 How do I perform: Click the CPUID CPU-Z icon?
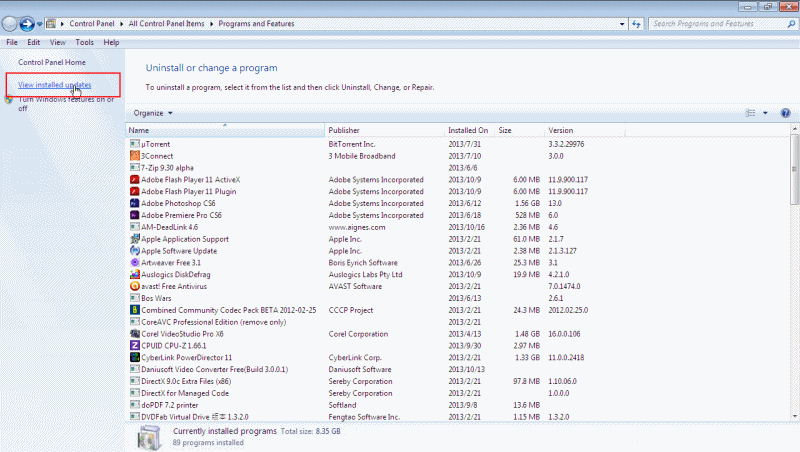(135, 345)
